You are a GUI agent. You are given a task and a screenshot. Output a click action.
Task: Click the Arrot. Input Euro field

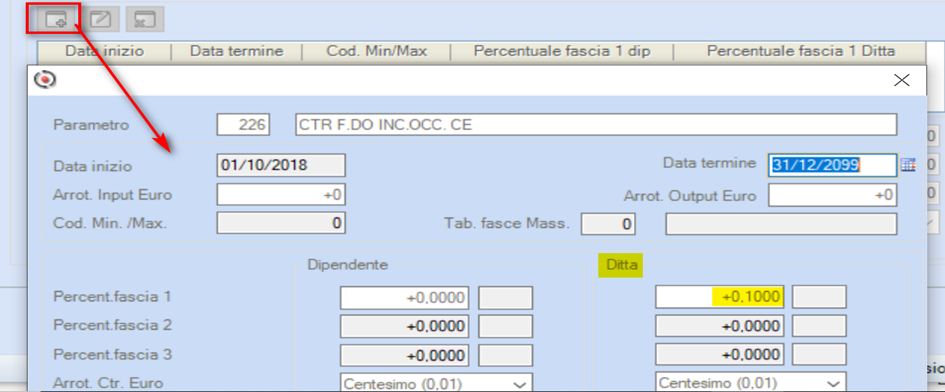(x=281, y=195)
